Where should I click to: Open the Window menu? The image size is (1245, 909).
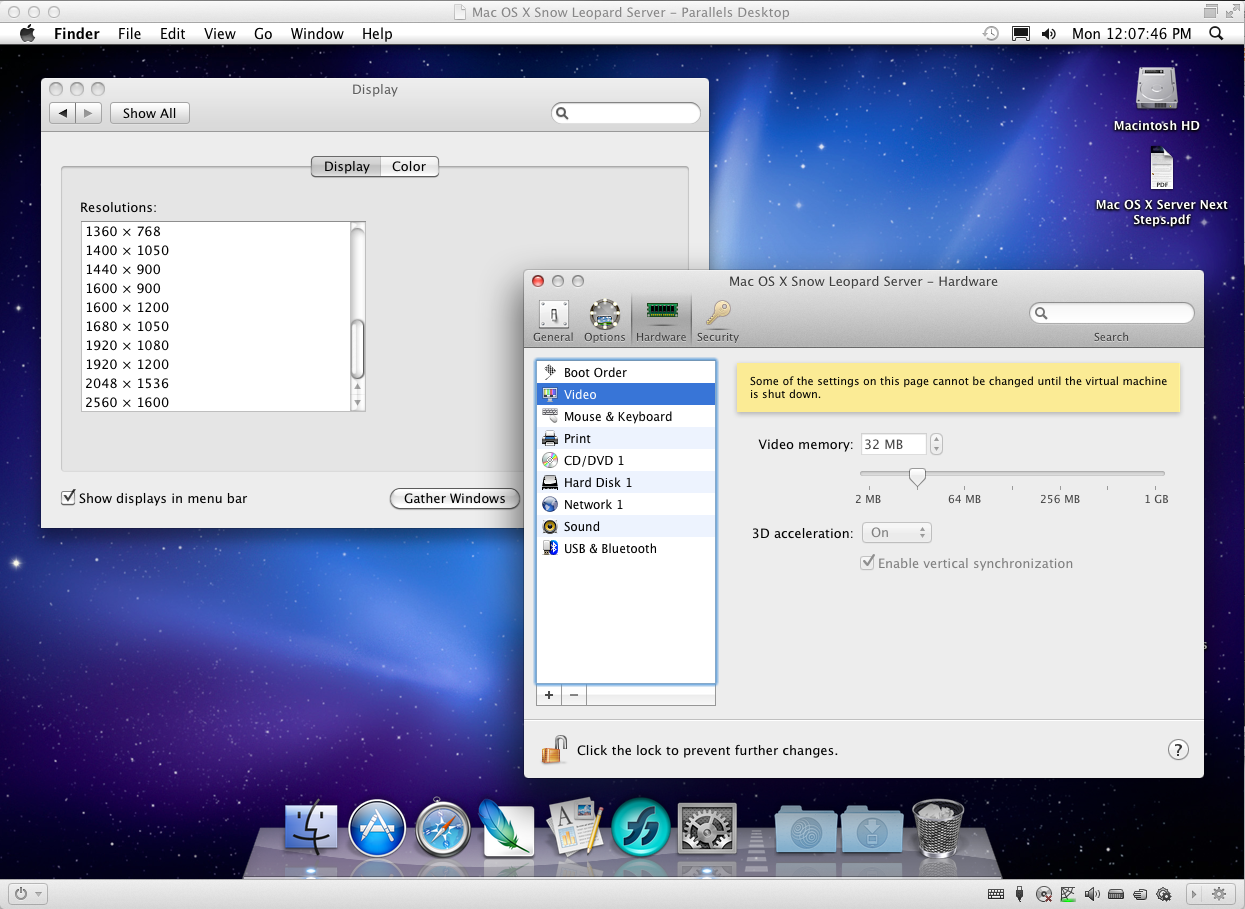(x=317, y=33)
